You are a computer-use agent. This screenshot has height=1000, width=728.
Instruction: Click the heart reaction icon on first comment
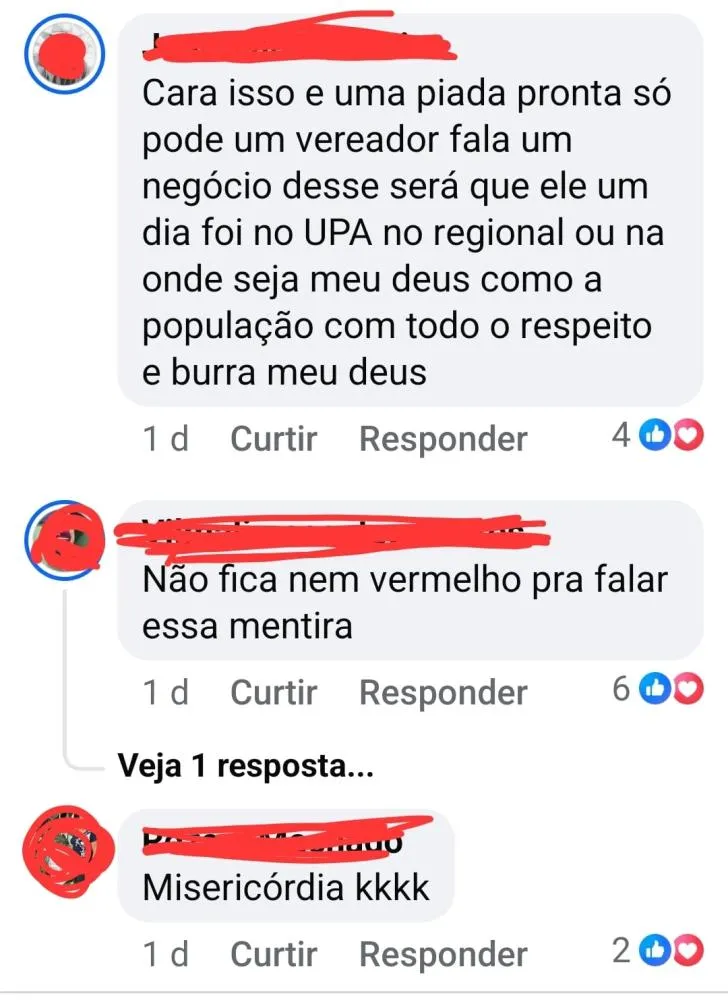point(687,436)
